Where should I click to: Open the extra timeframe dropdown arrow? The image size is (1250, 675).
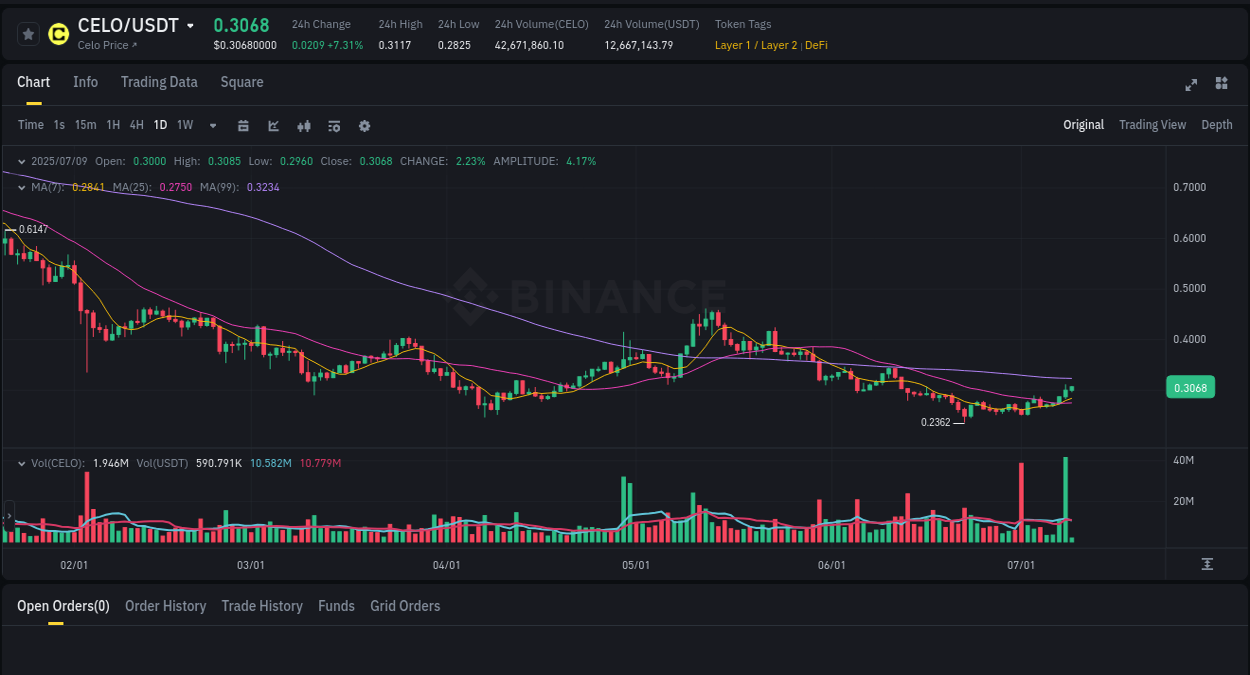tap(212, 125)
